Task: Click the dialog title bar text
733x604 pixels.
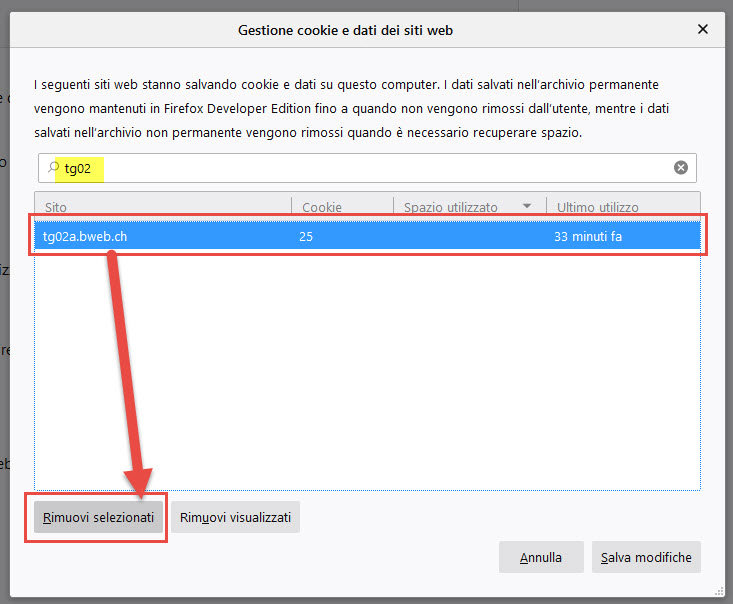Action: click(345, 30)
